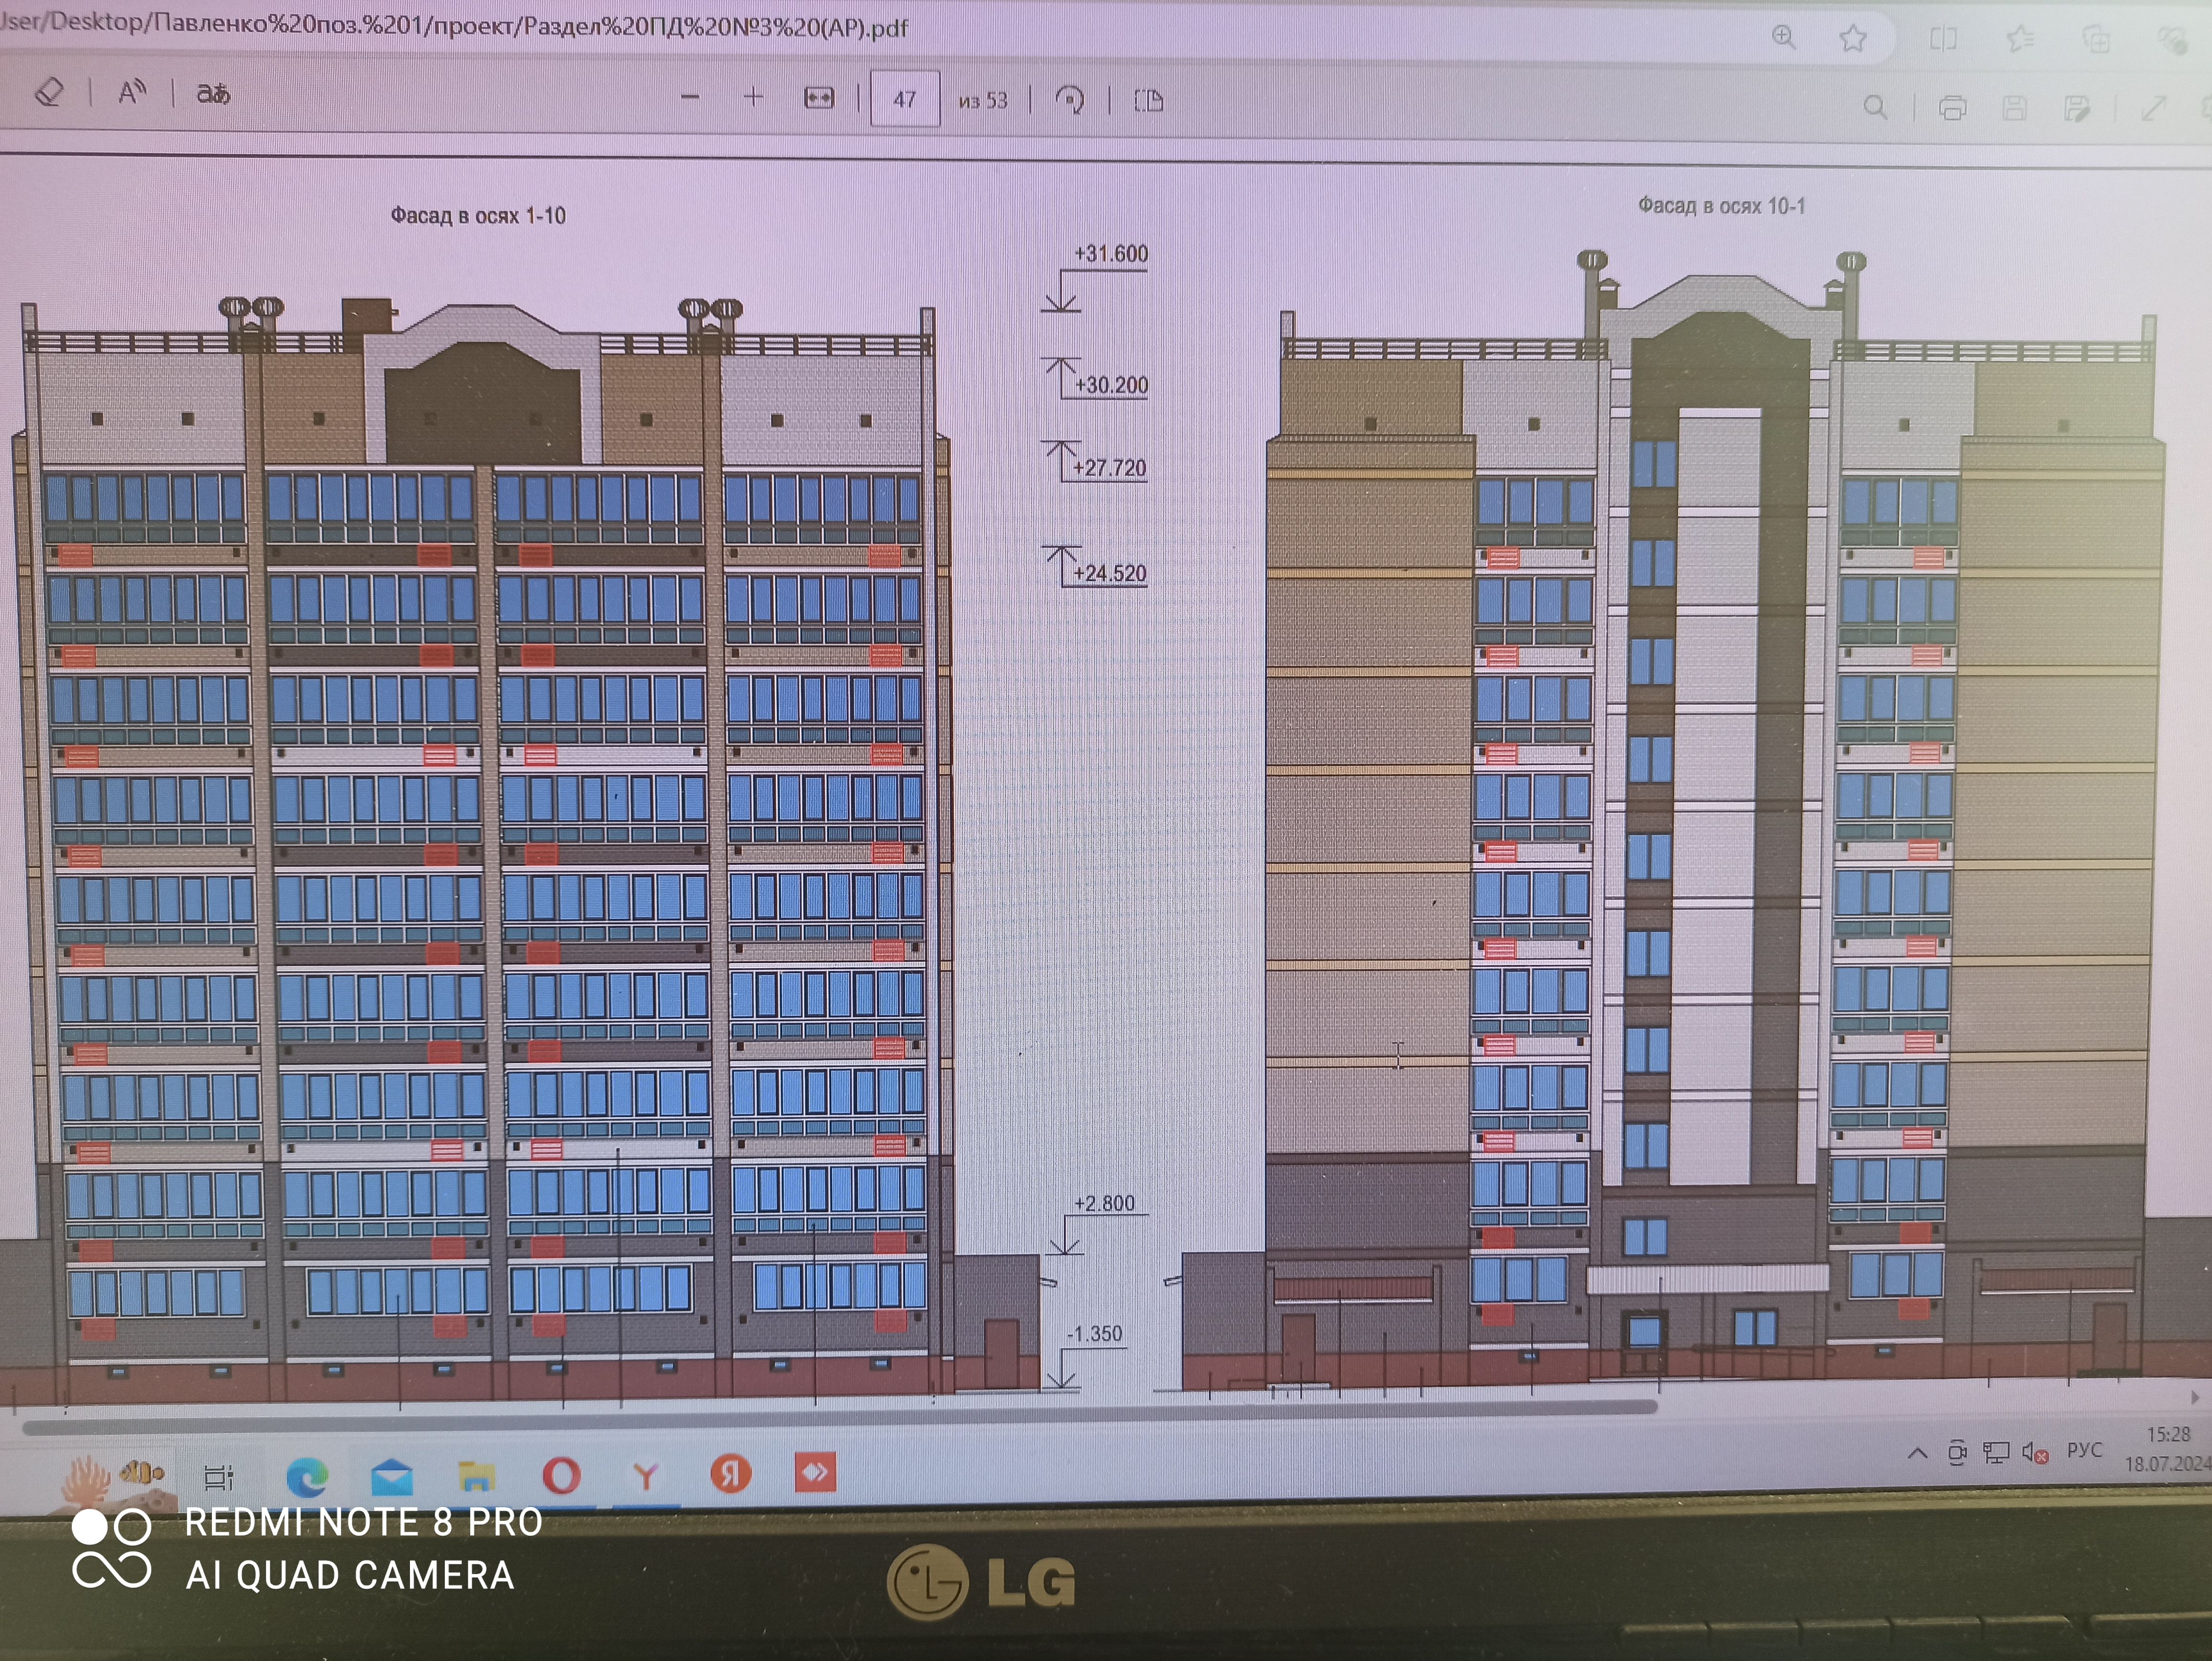This screenshot has height=1661, width=2212.
Task: Switch the Page view layout
Action: (x=1148, y=101)
